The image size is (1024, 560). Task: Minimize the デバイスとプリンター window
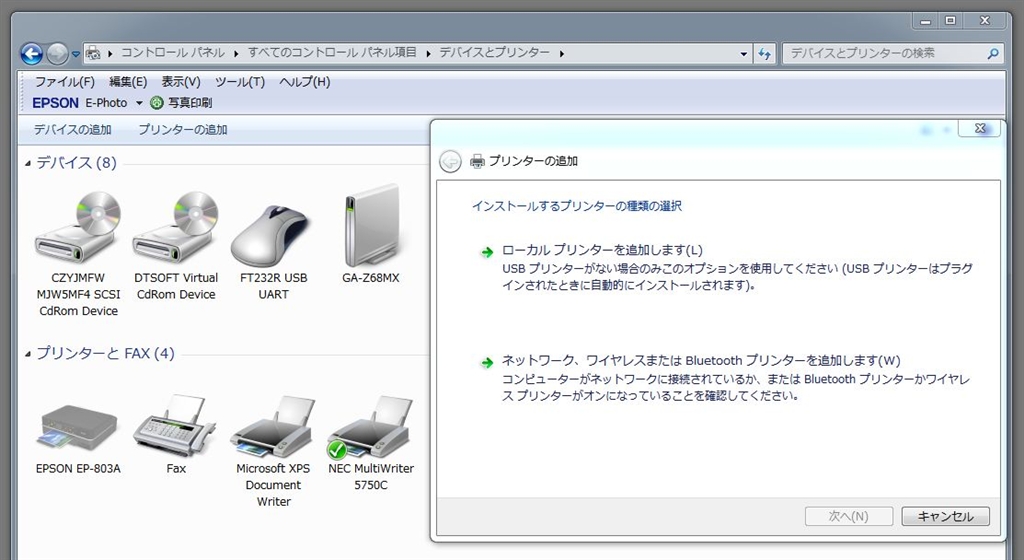[x=925, y=22]
